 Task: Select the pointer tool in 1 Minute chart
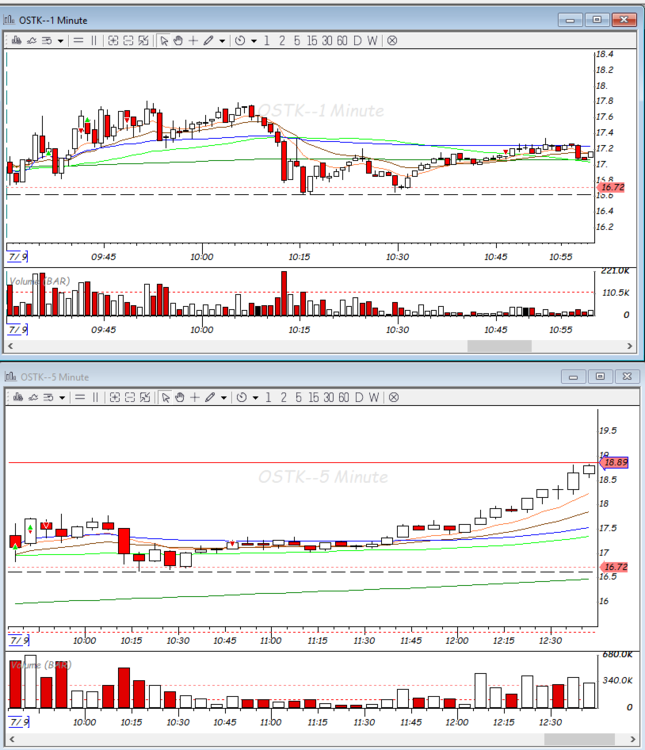tap(164, 40)
